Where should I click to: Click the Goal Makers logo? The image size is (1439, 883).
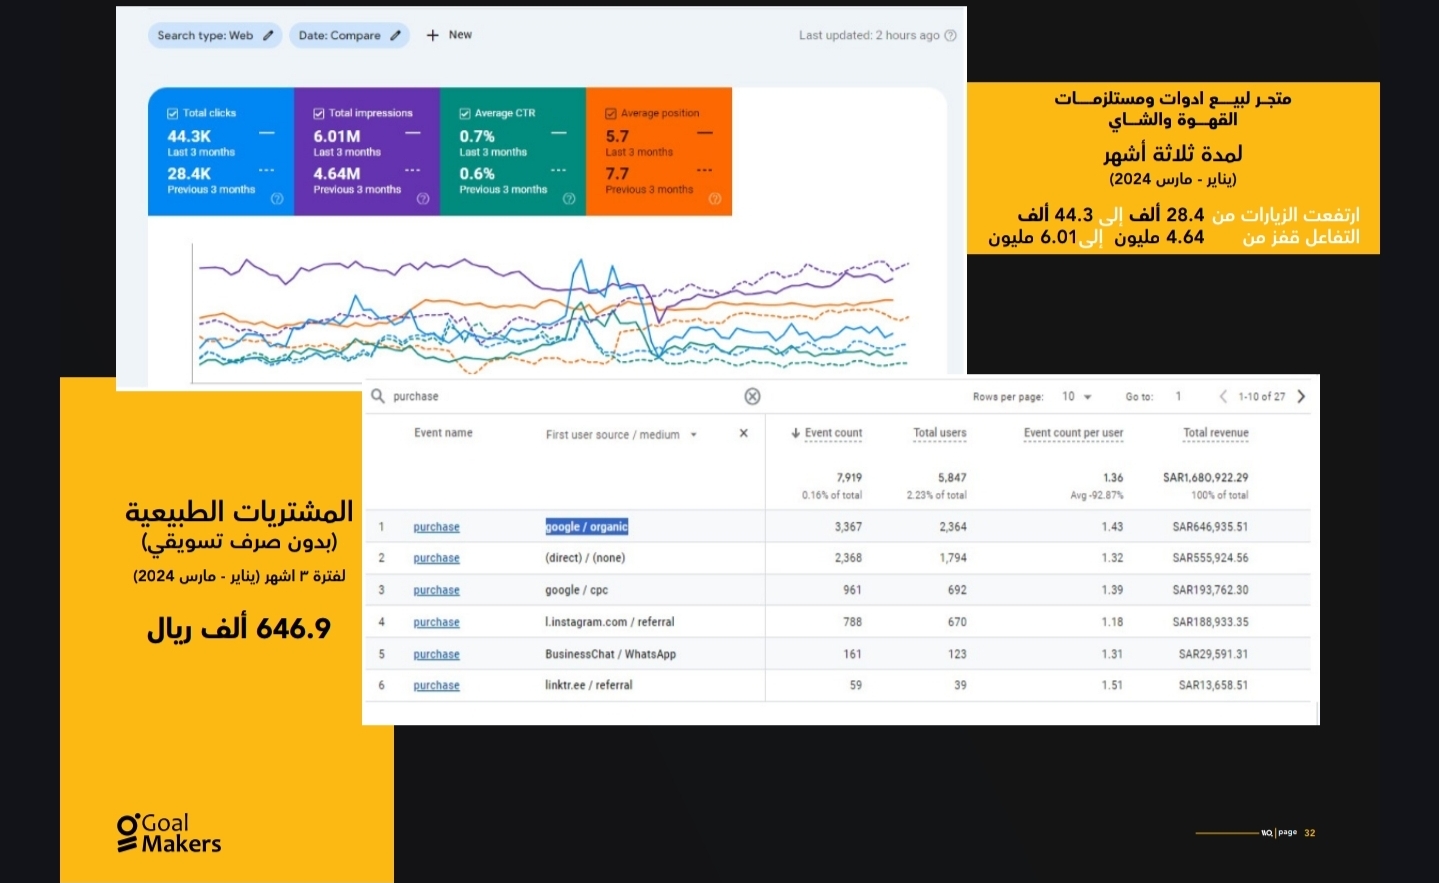pyautogui.click(x=168, y=829)
